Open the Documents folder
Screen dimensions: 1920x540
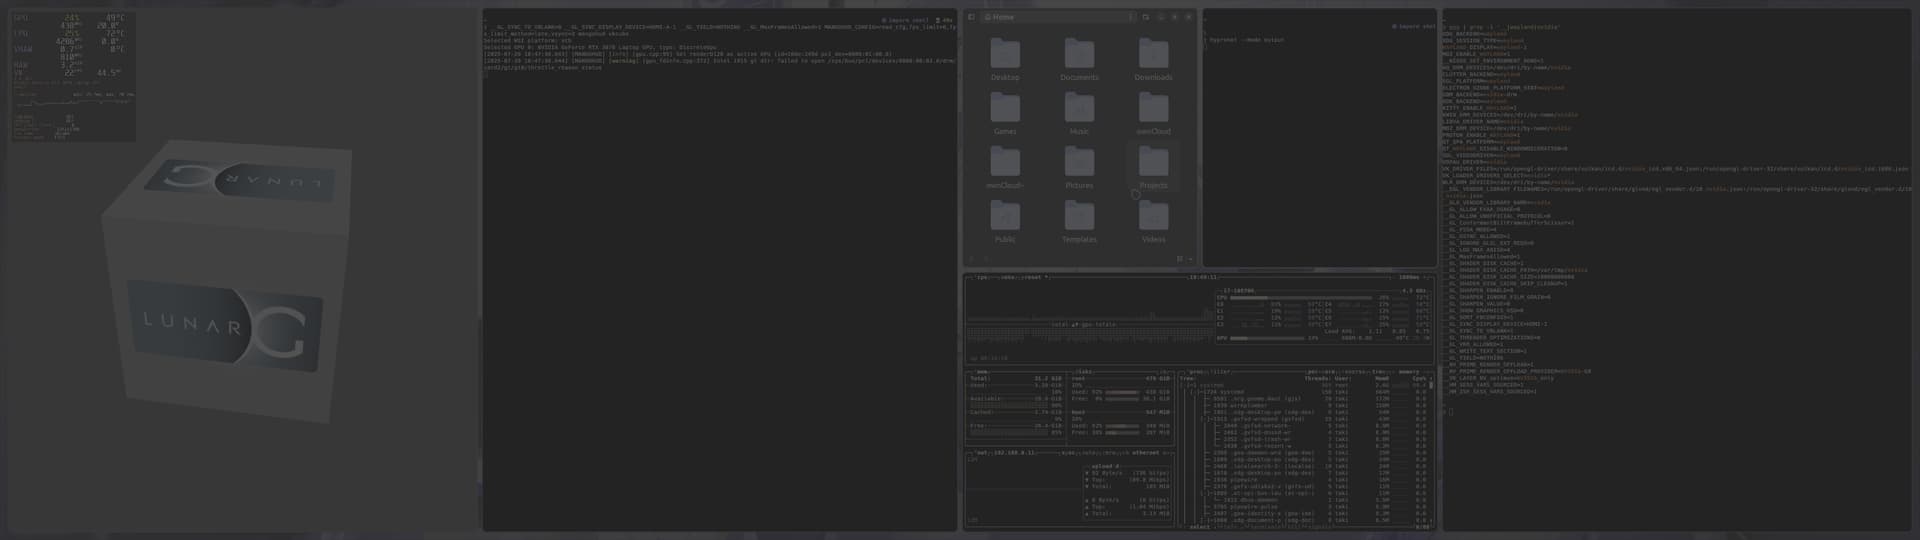1079,59
